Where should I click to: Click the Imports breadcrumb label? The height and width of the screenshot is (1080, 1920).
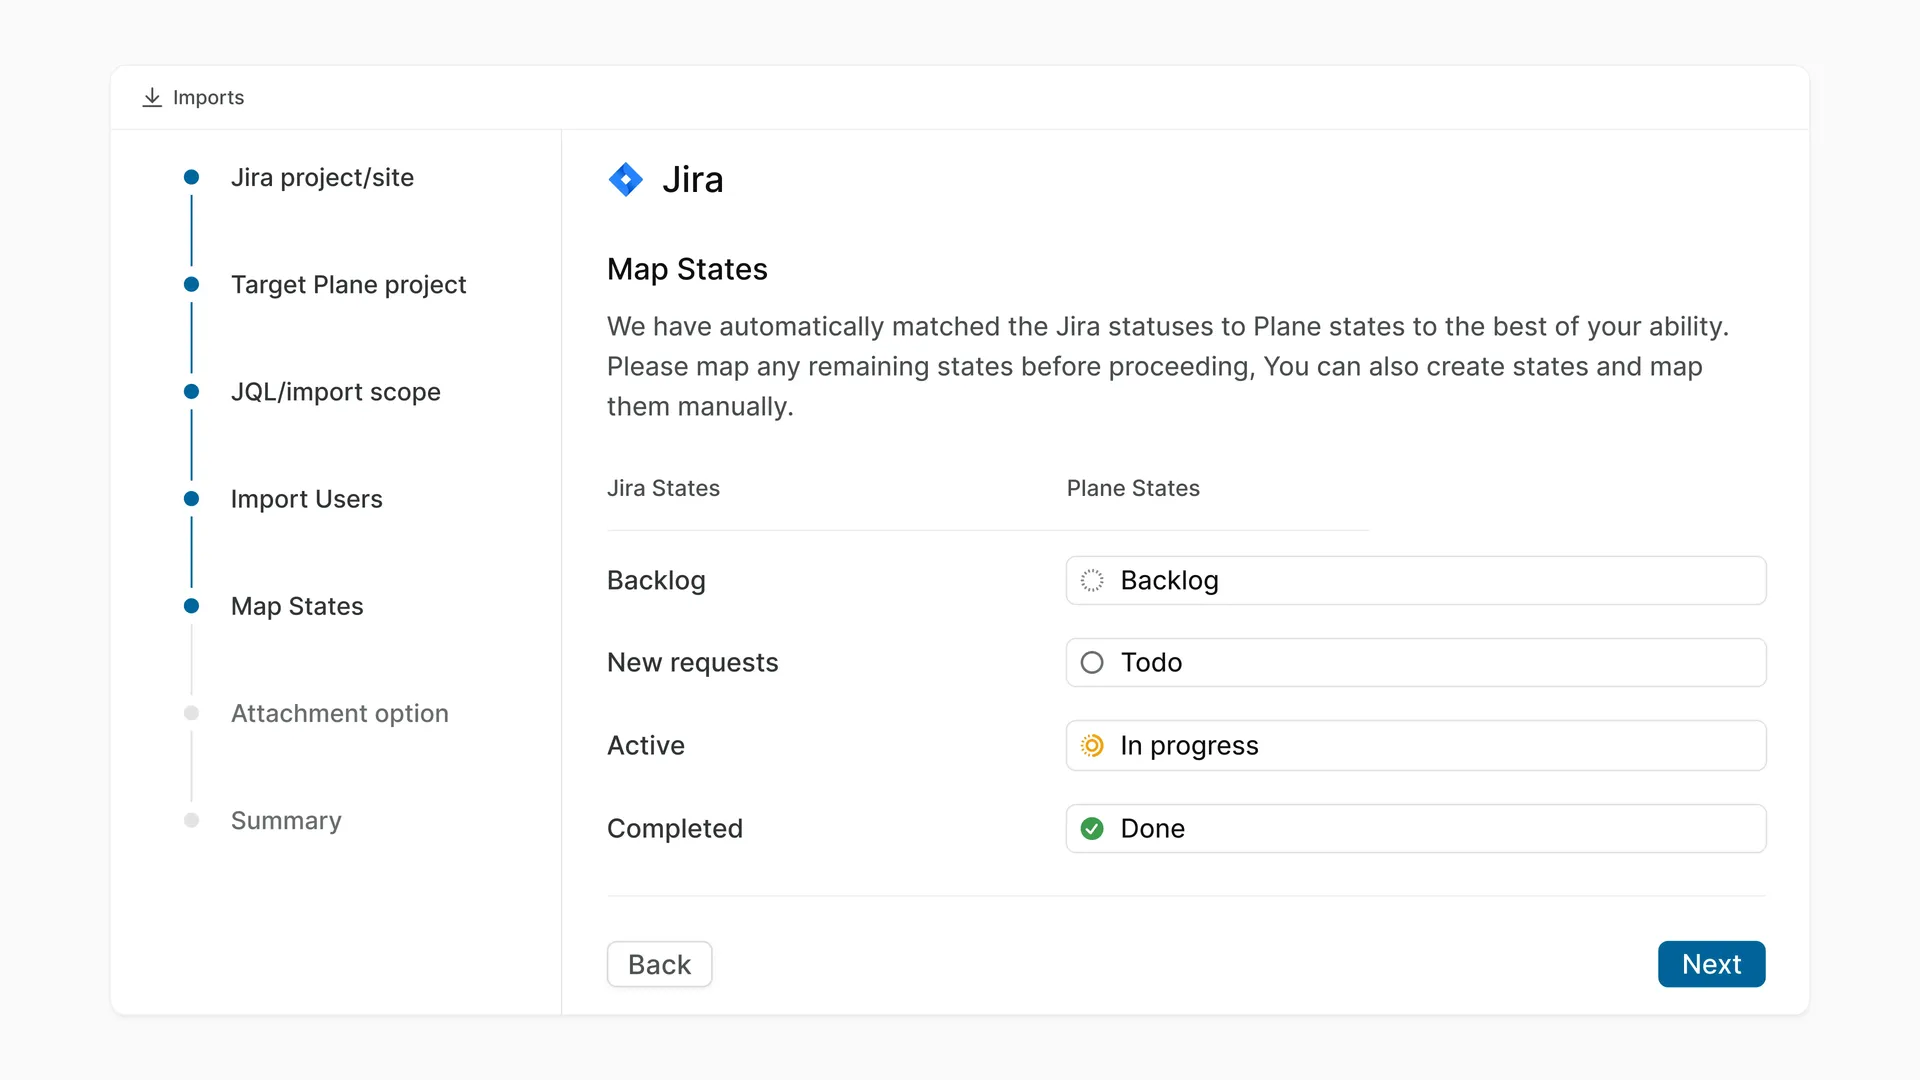[x=208, y=97]
